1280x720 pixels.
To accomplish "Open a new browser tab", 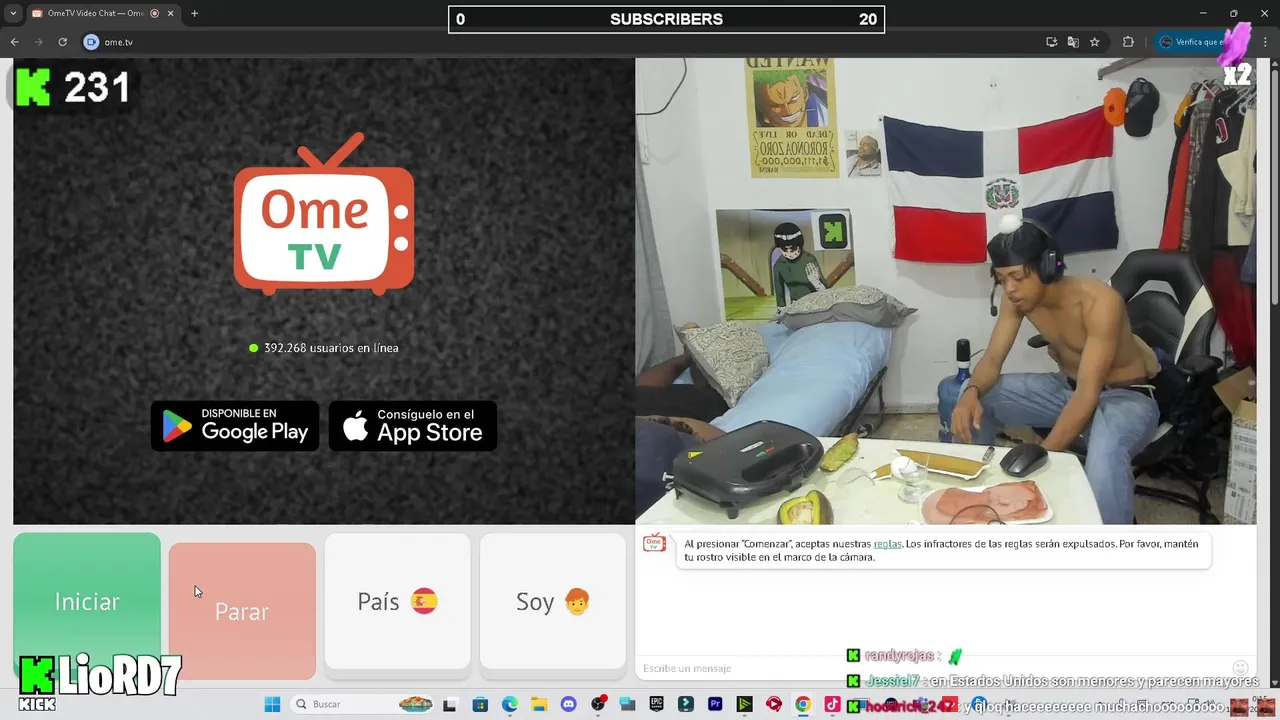I will (x=194, y=13).
